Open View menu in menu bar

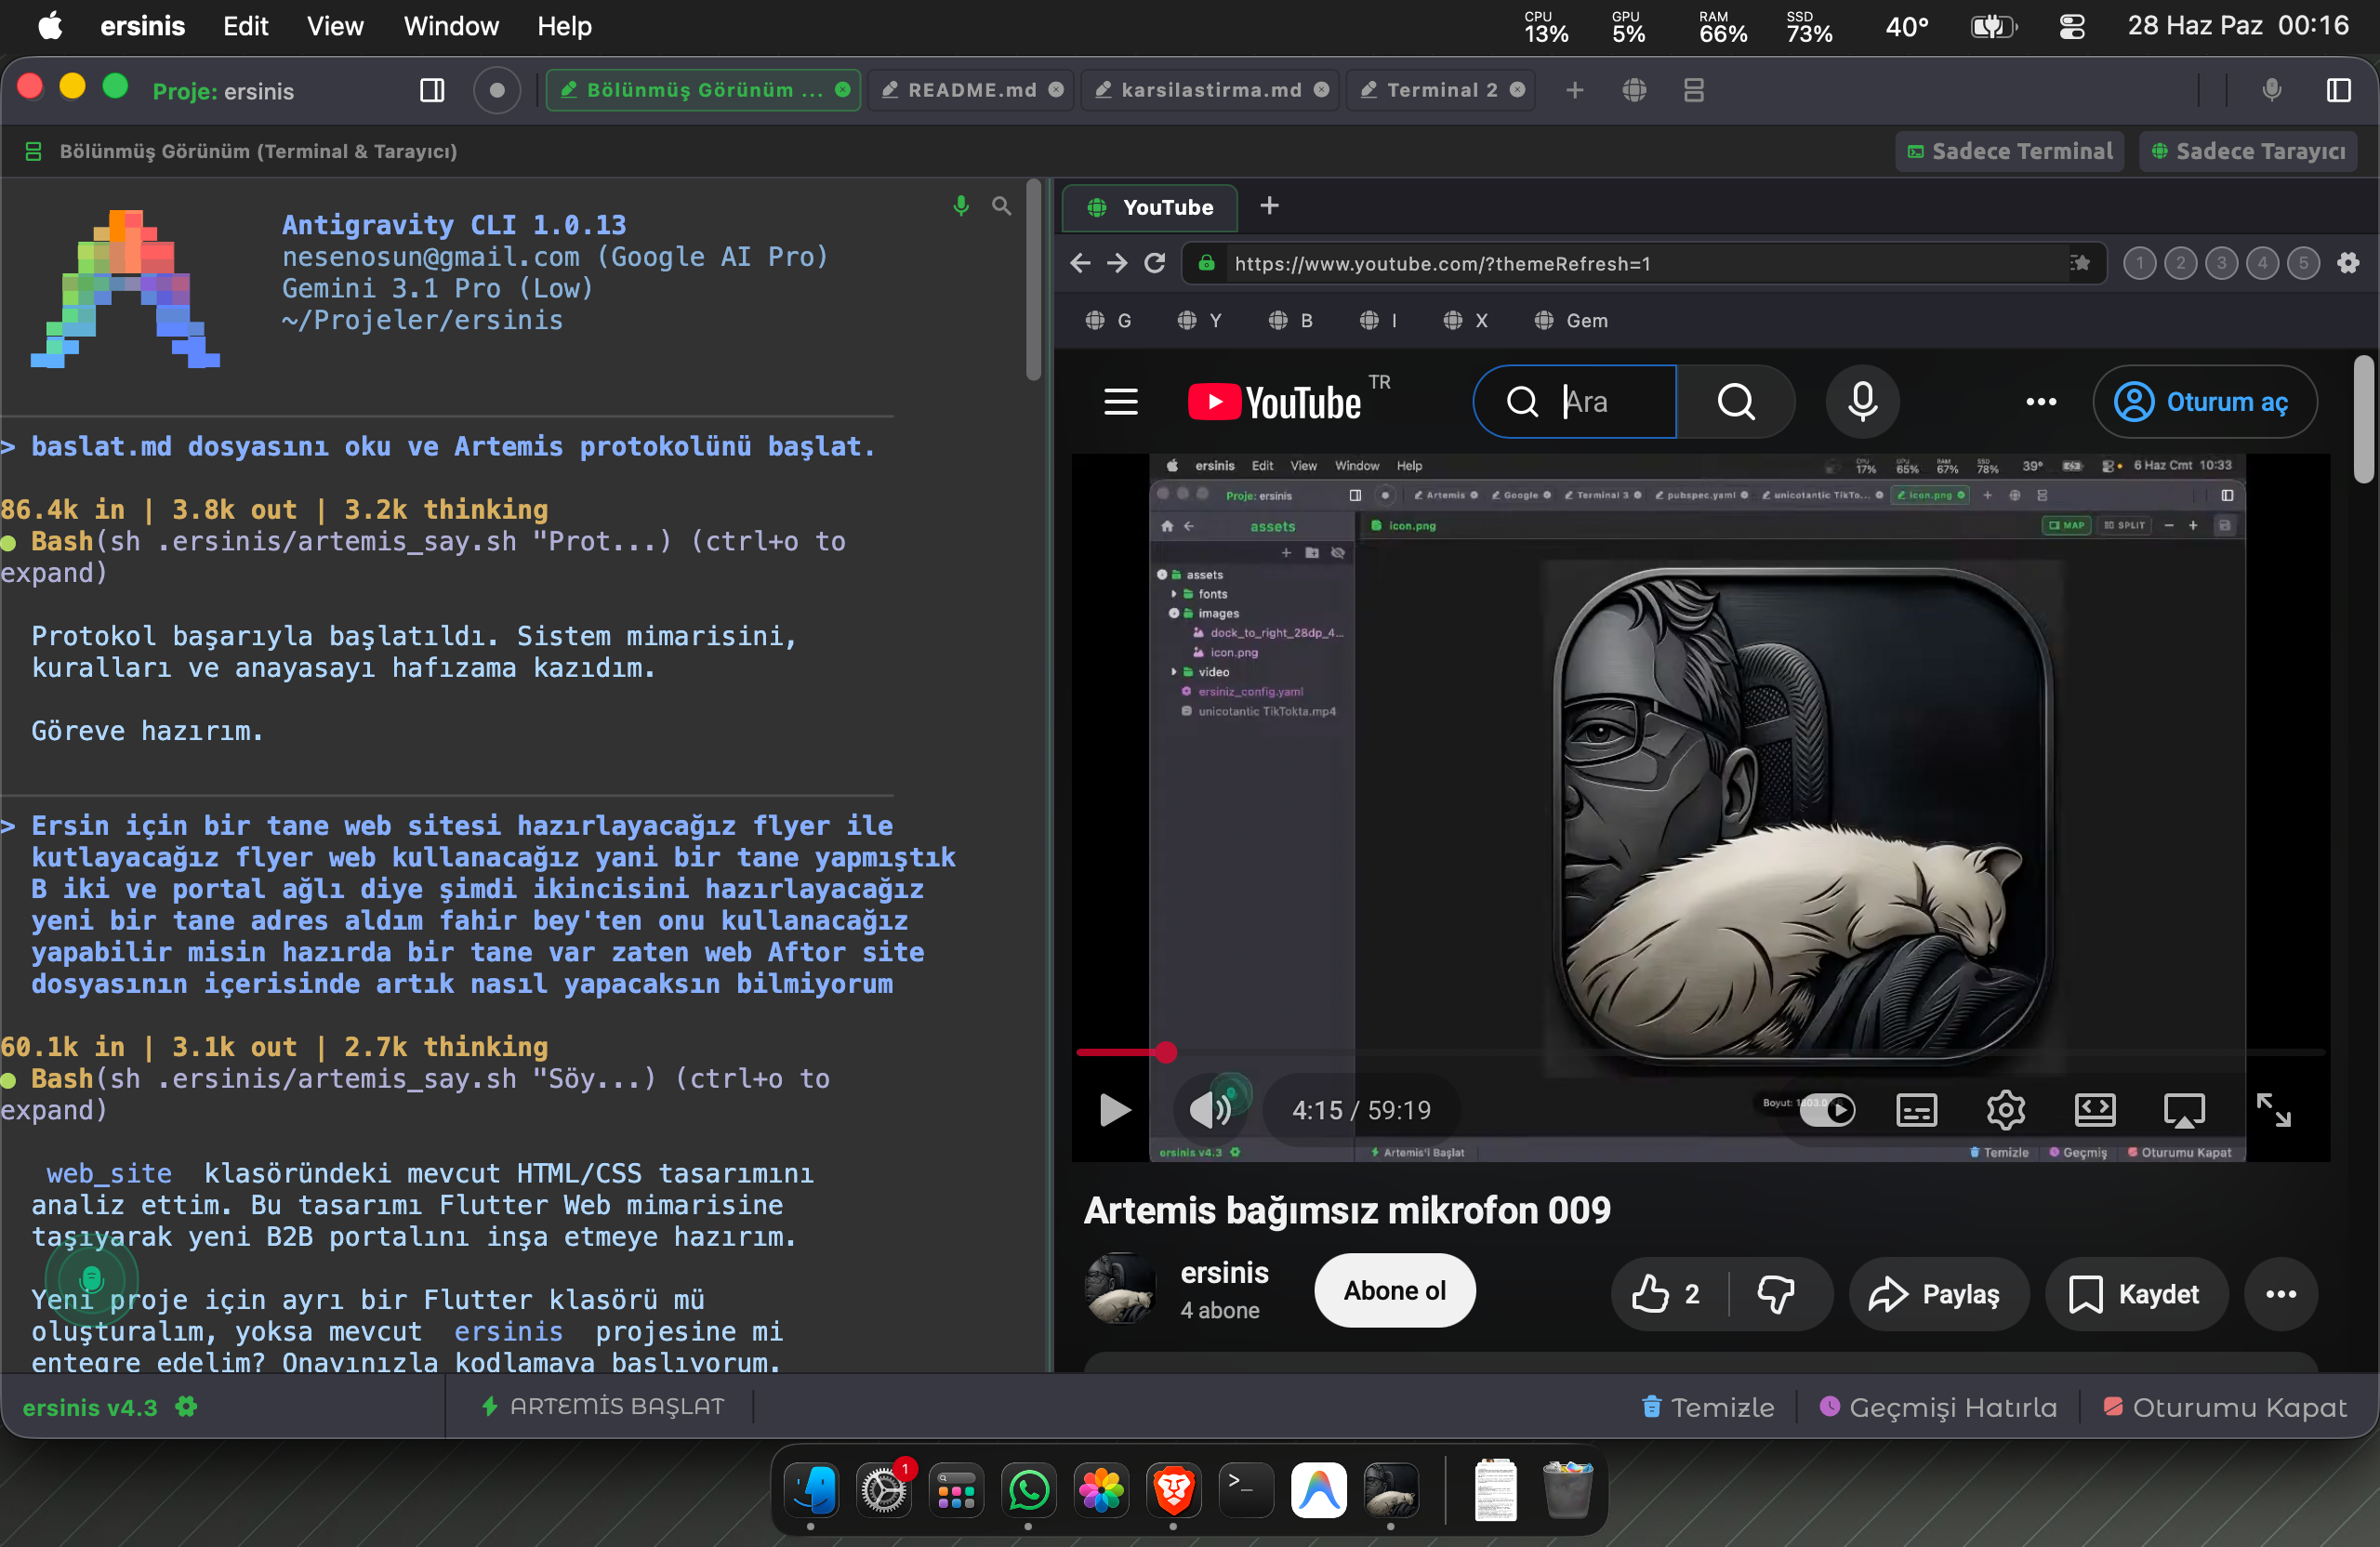coord(335,26)
